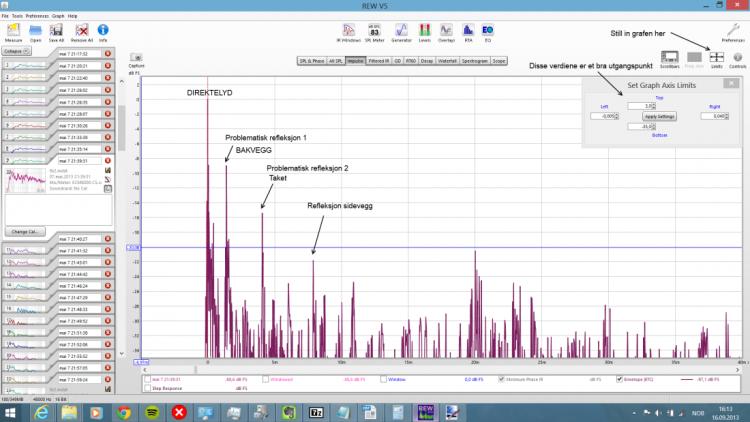Open the Limits graph control
Screen dimensions: 750x422
716,58
